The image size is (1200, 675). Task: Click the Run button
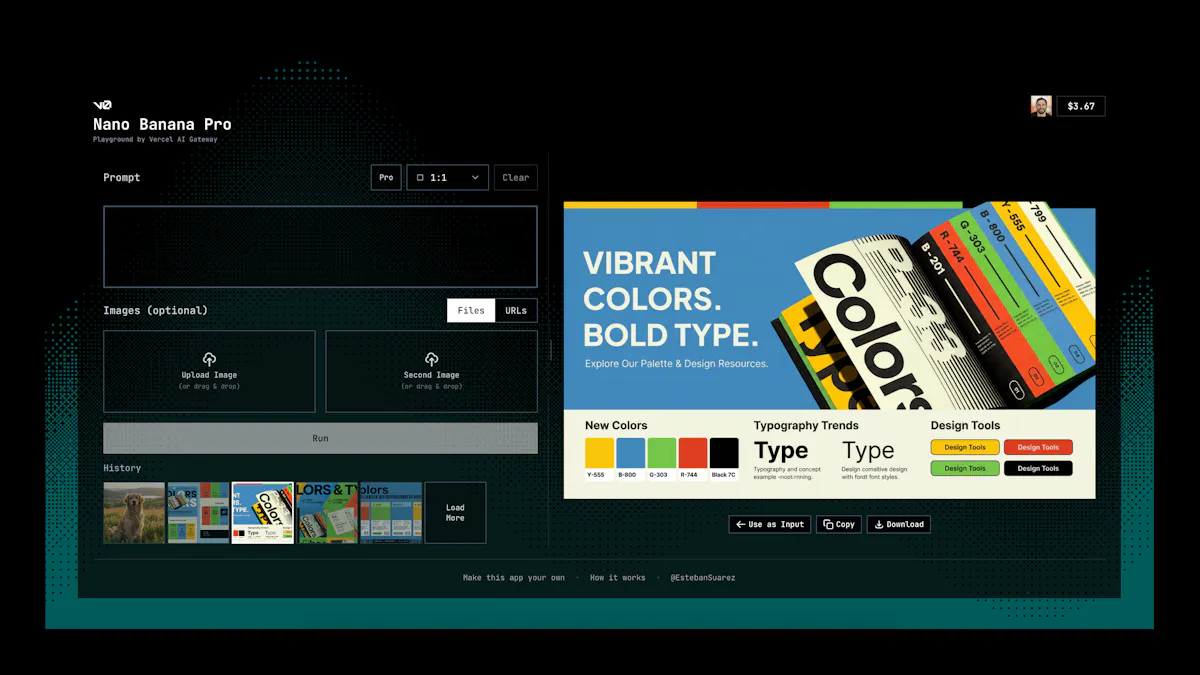point(320,438)
